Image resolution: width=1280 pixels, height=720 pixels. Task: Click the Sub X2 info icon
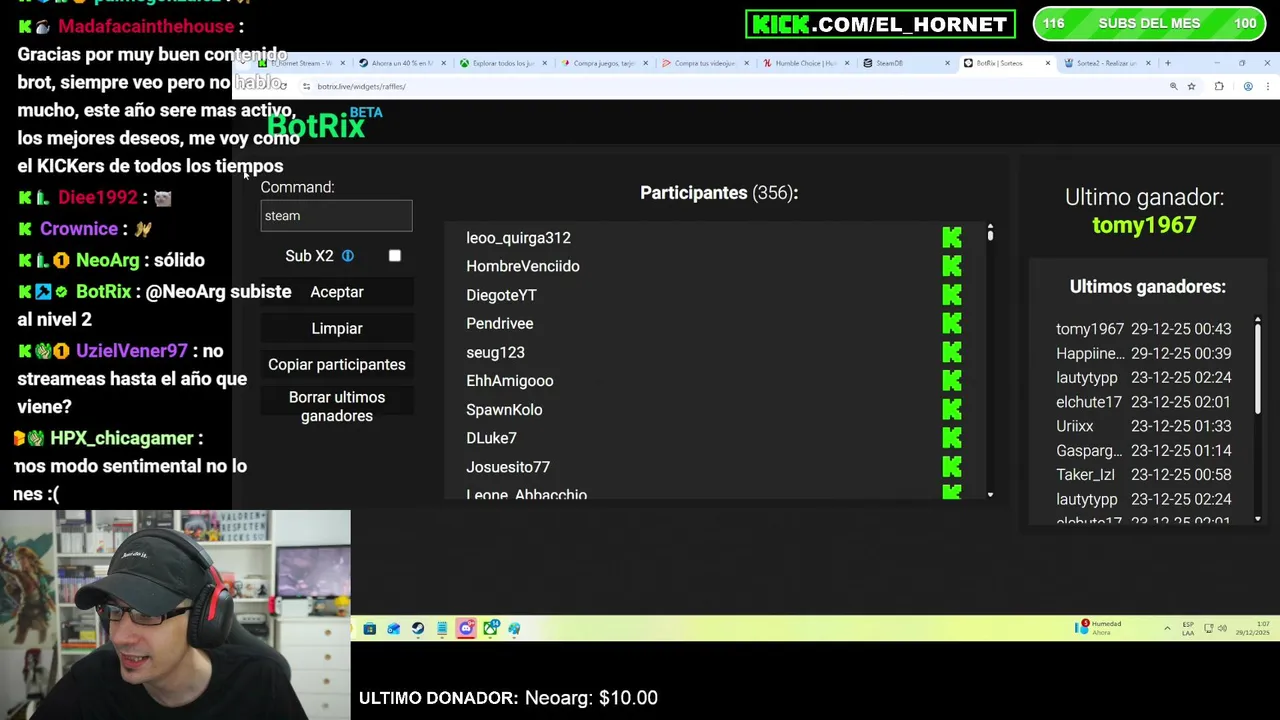[x=348, y=256]
